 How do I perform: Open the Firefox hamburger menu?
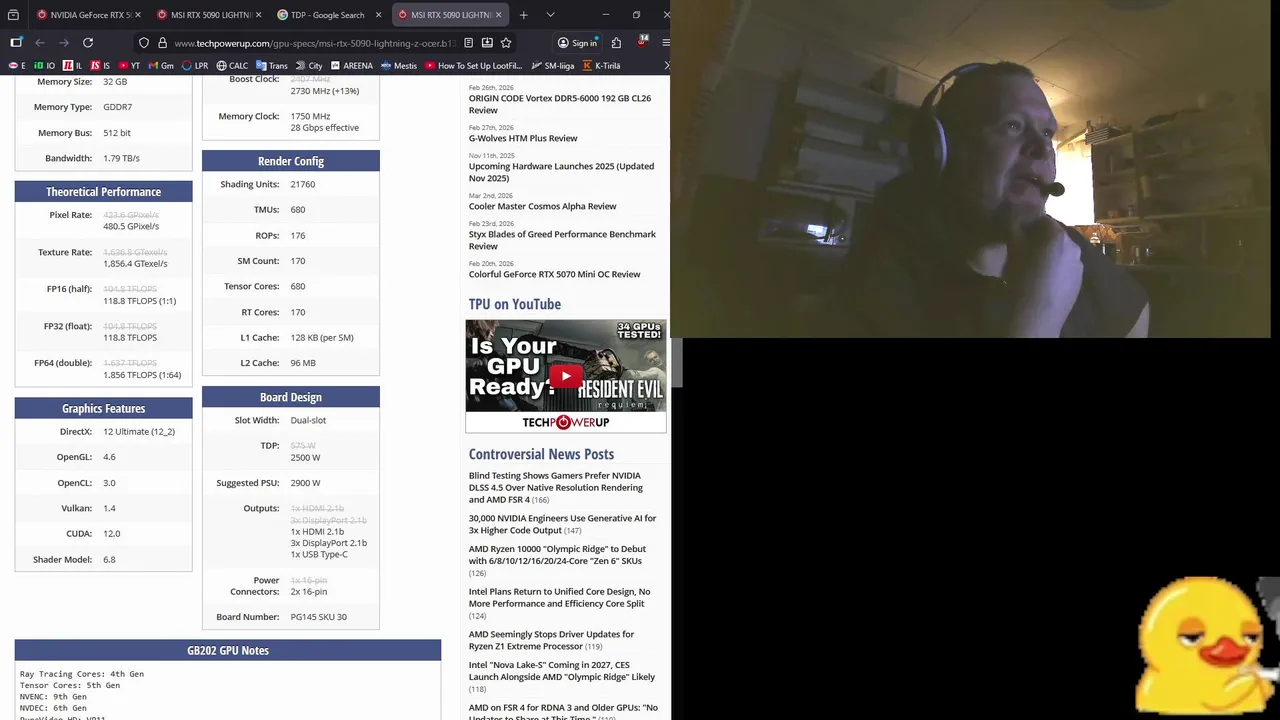tap(666, 43)
